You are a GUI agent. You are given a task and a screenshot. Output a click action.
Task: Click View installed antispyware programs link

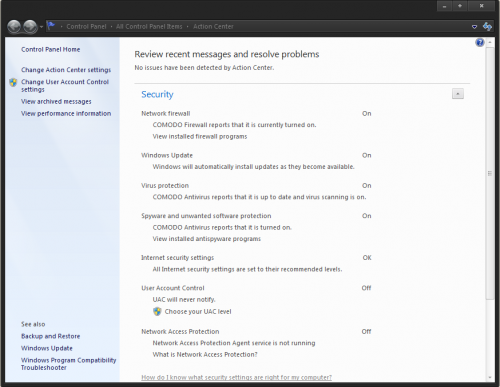207,239
